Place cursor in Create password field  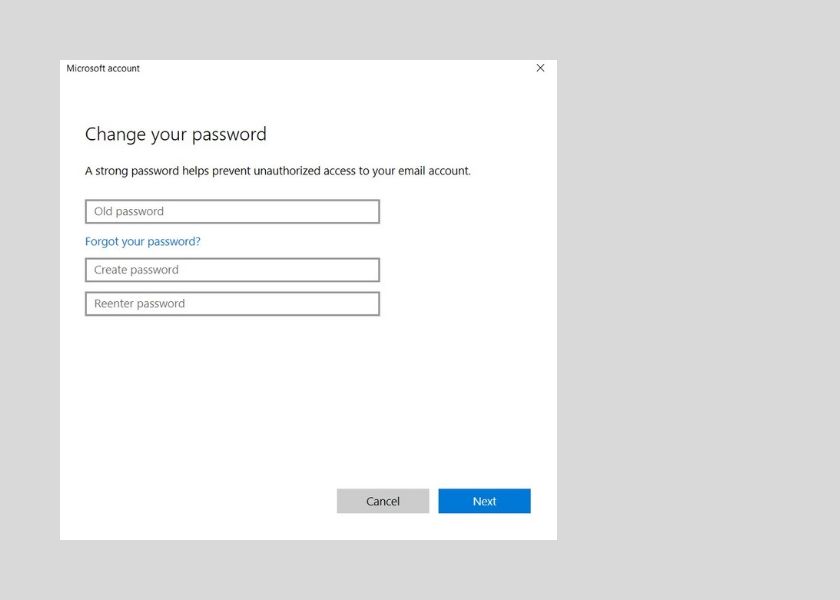point(232,270)
